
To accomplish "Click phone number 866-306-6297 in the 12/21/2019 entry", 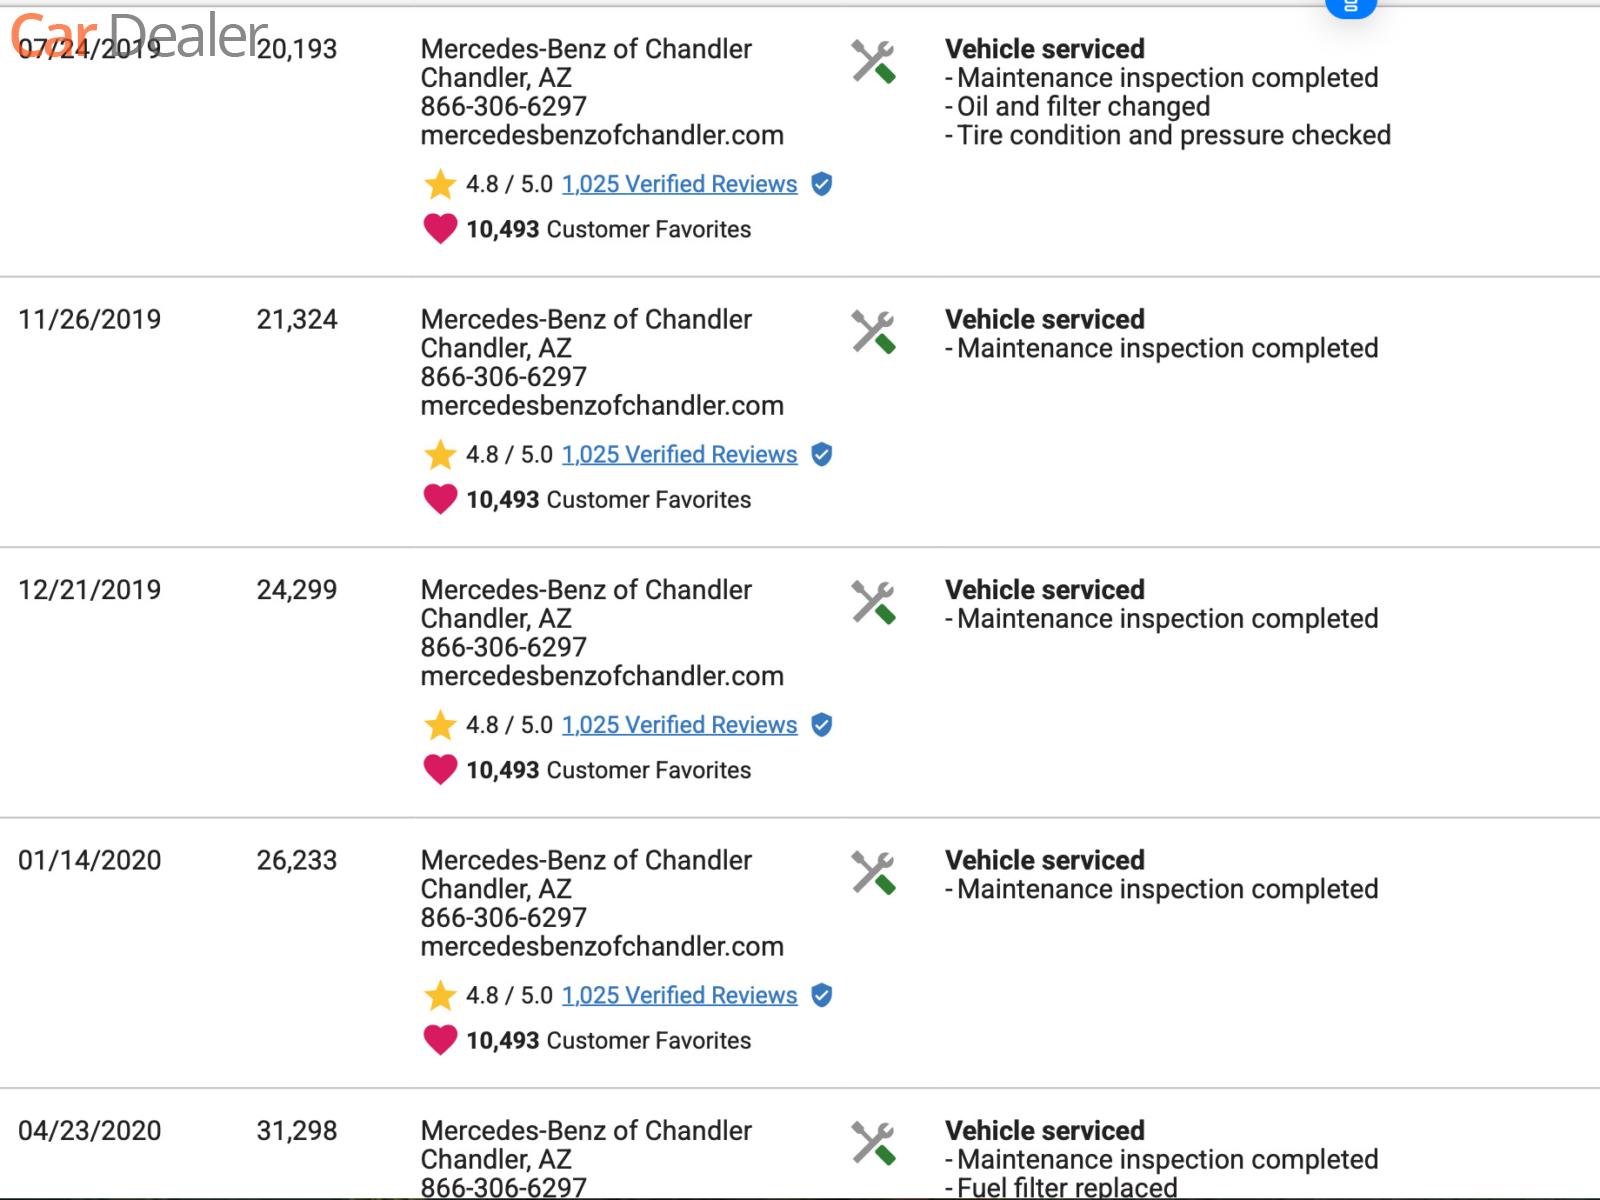I will coord(503,647).
